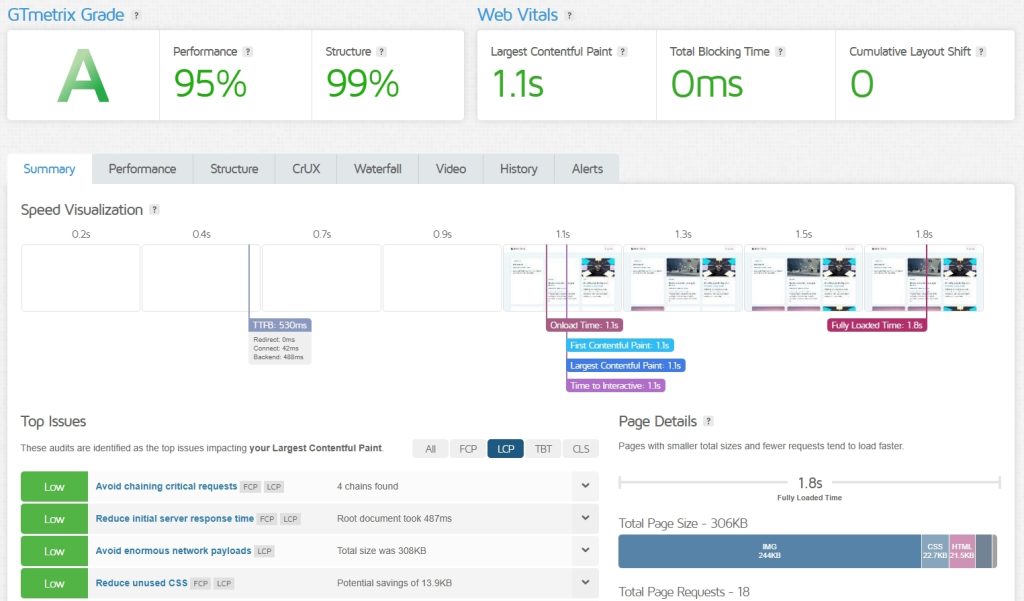This screenshot has width=1024, height=601.
Task: Enable the TBT audit filter
Action: pyautogui.click(x=543, y=449)
